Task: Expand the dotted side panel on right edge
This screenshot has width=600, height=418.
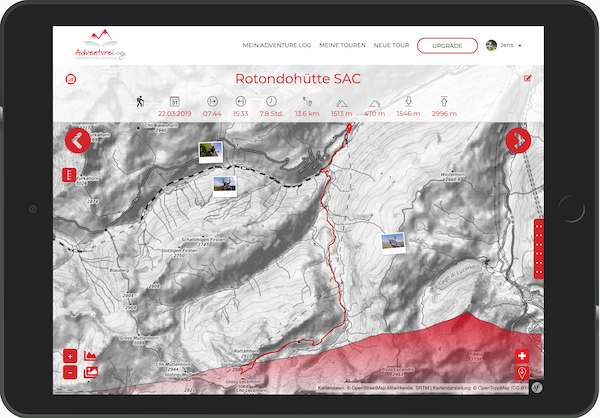Action: tap(538, 248)
